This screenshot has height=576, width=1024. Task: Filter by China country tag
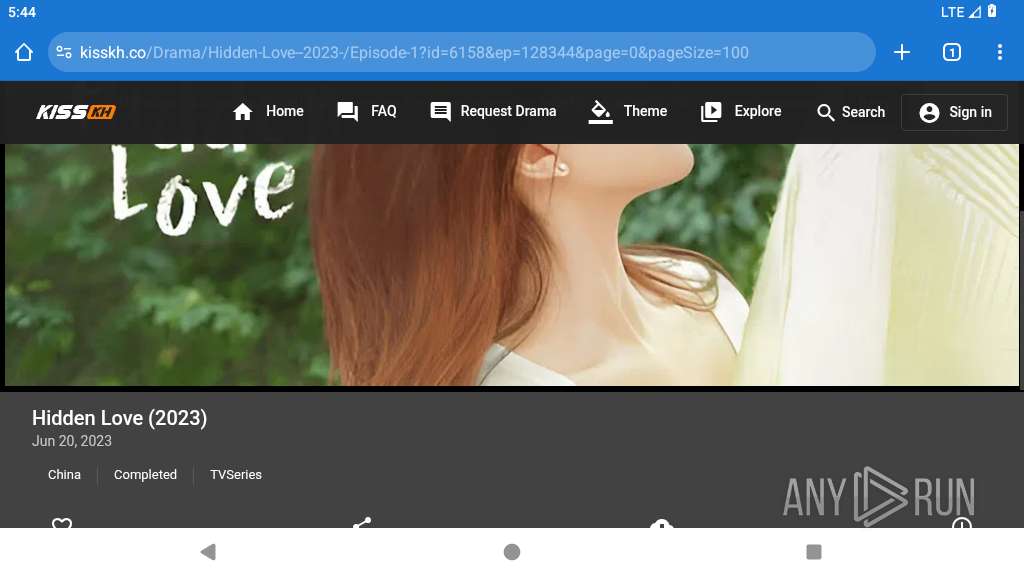pos(64,475)
